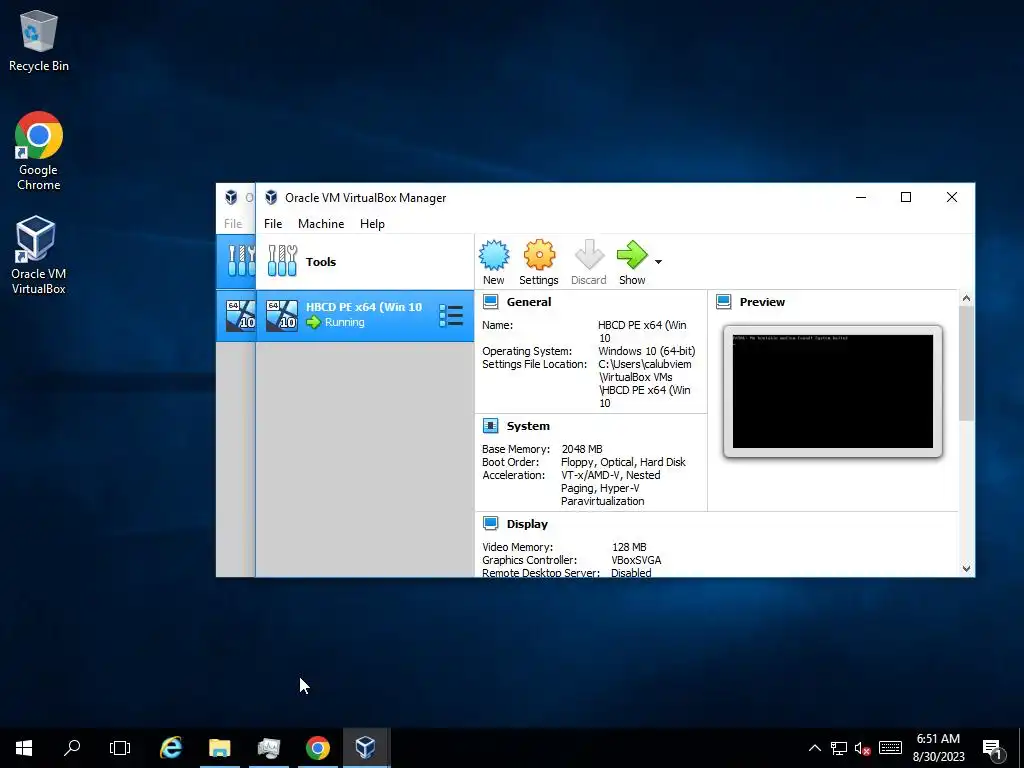Expand the Show button dropdown arrow

[658, 262]
